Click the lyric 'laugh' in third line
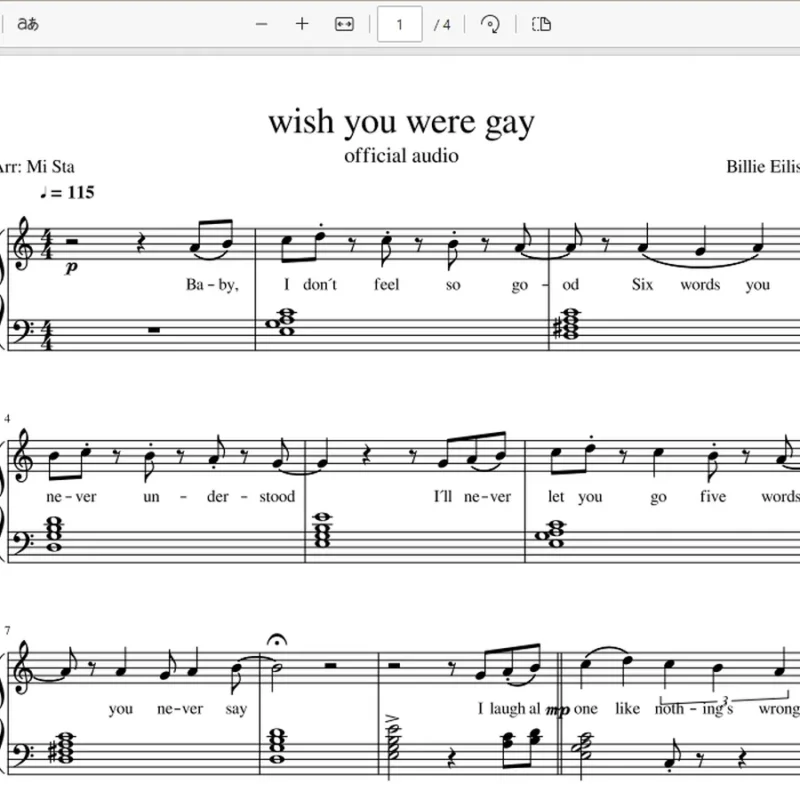800x800 pixels. pos(507,709)
